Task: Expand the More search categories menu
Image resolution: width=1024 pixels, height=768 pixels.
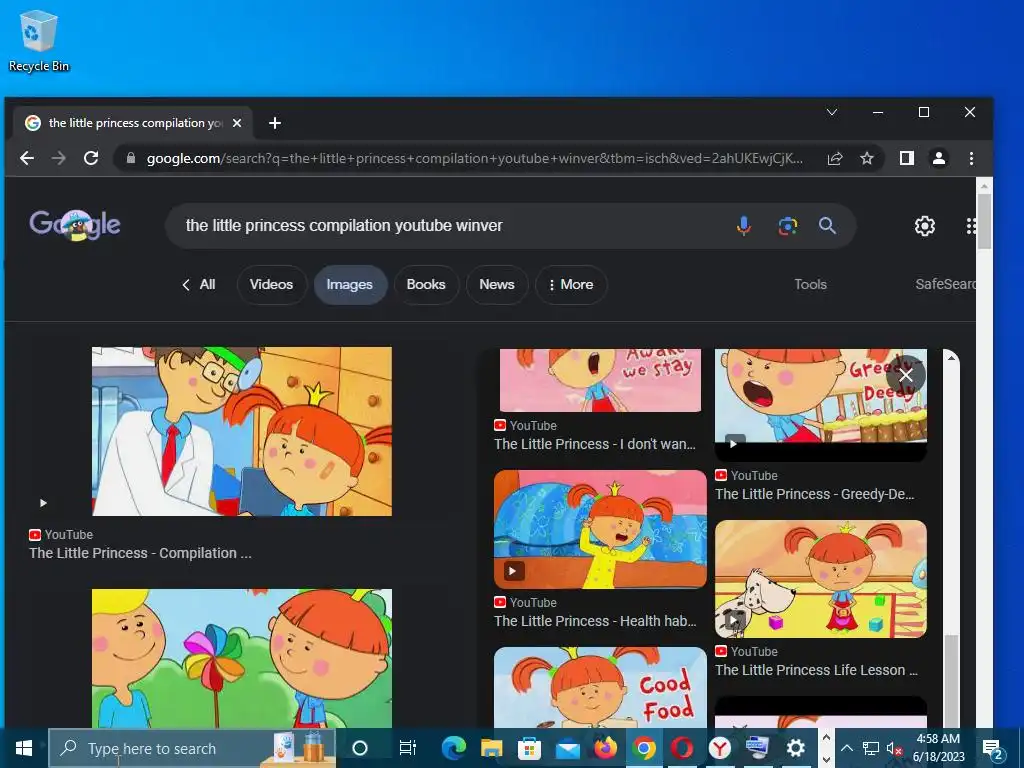Action: pos(571,285)
